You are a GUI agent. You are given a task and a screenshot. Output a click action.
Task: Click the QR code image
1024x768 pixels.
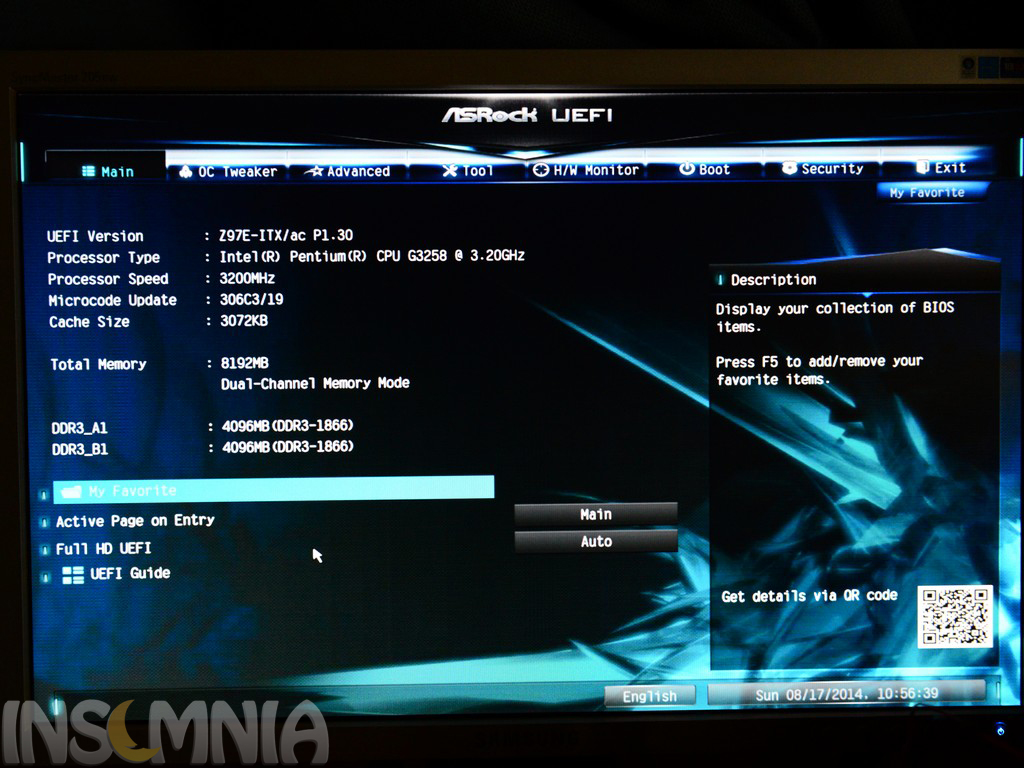click(x=955, y=617)
